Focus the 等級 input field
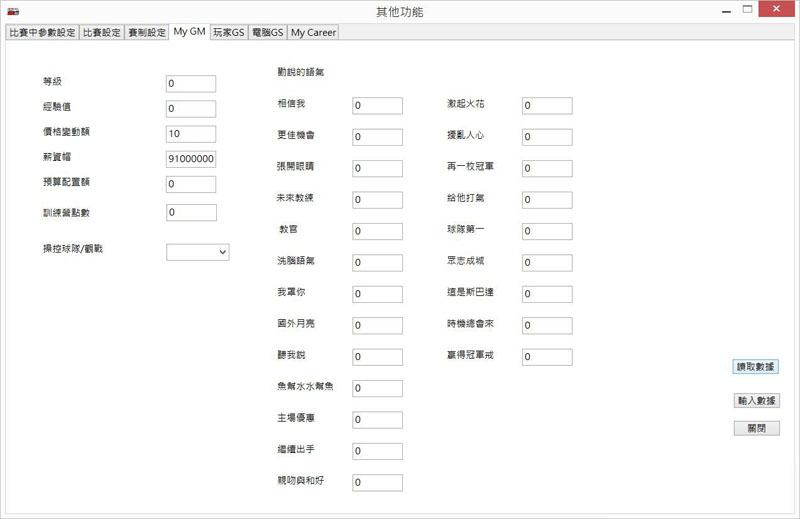Screen dimensions: 800x519 (x=191, y=84)
